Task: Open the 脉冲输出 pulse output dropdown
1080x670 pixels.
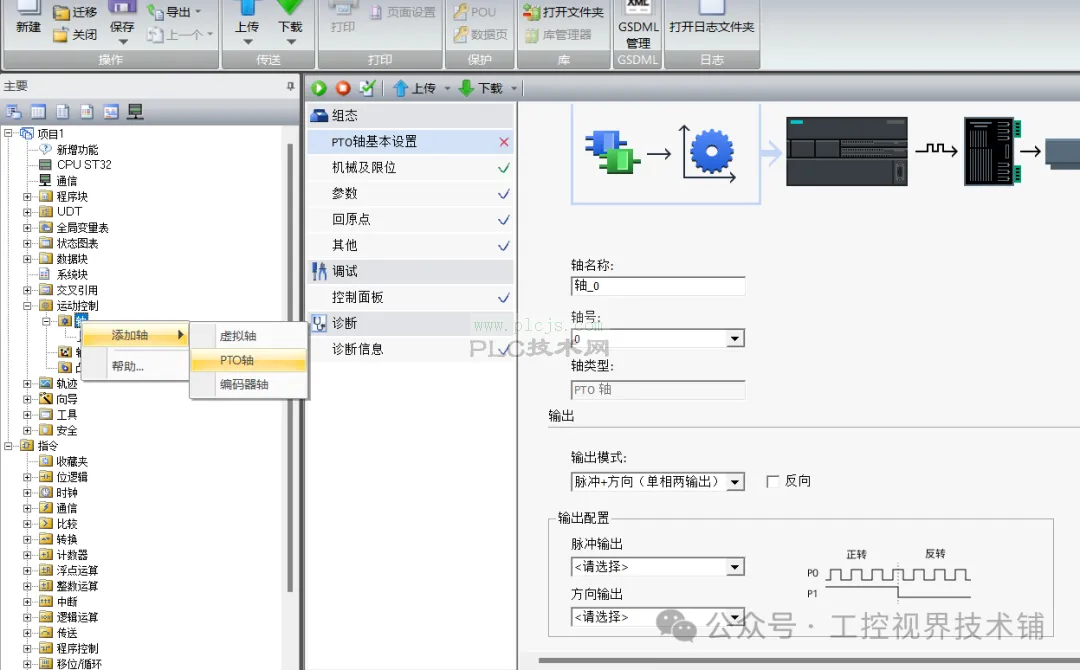Action: tap(735, 567)
